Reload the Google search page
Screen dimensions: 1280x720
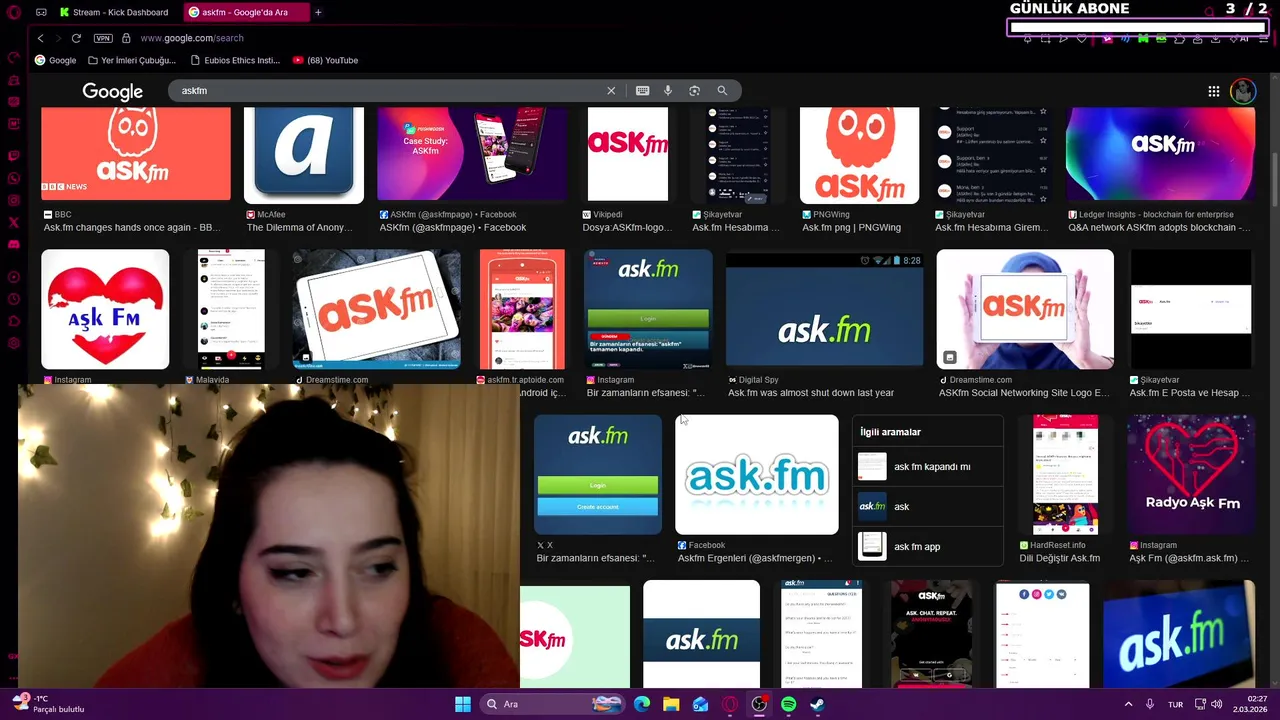76,38
